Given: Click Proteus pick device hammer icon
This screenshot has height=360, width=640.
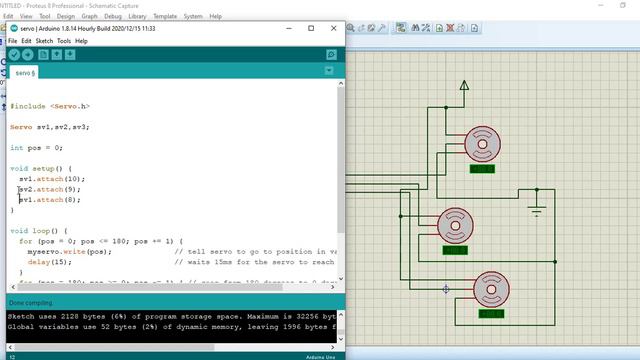Looking at the screenshot, I should tap(382, 28).
